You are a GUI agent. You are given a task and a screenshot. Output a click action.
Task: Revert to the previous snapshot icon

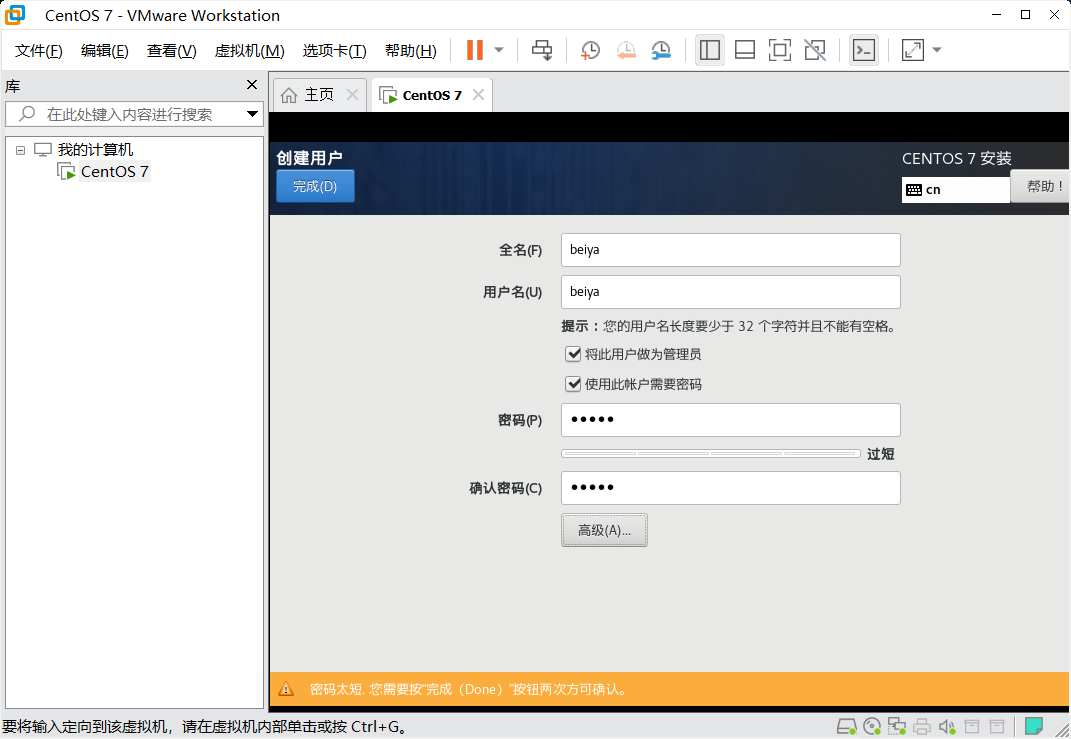(x=626, y=50)
